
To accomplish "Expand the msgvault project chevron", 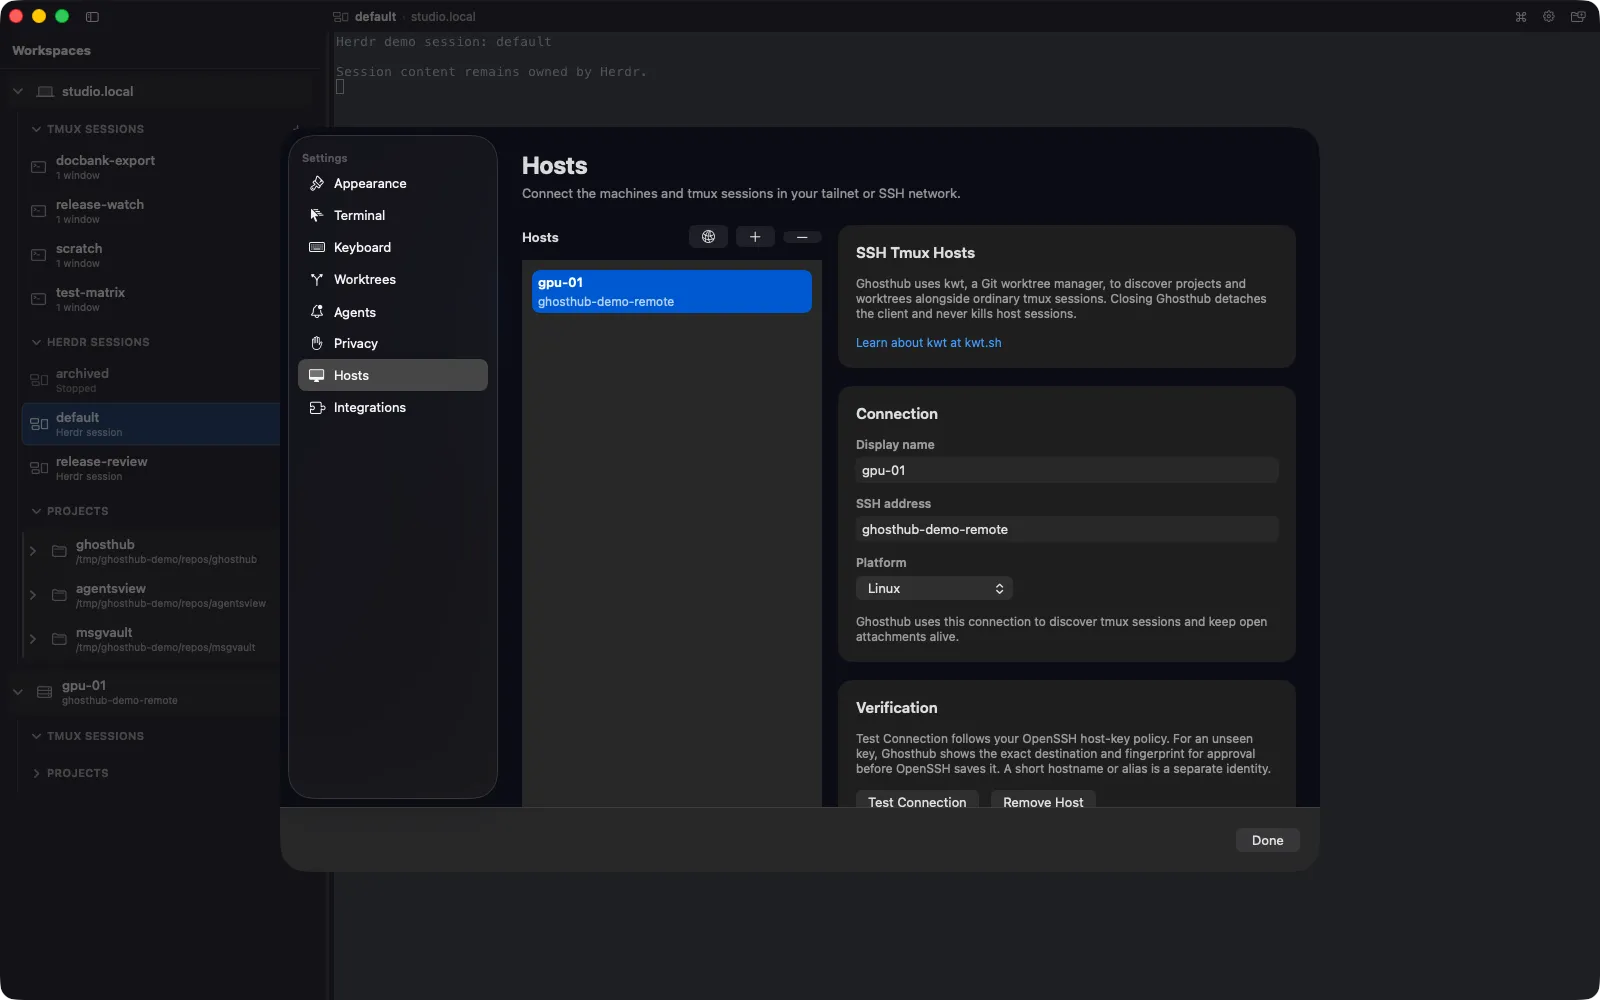I will [33, 639].
